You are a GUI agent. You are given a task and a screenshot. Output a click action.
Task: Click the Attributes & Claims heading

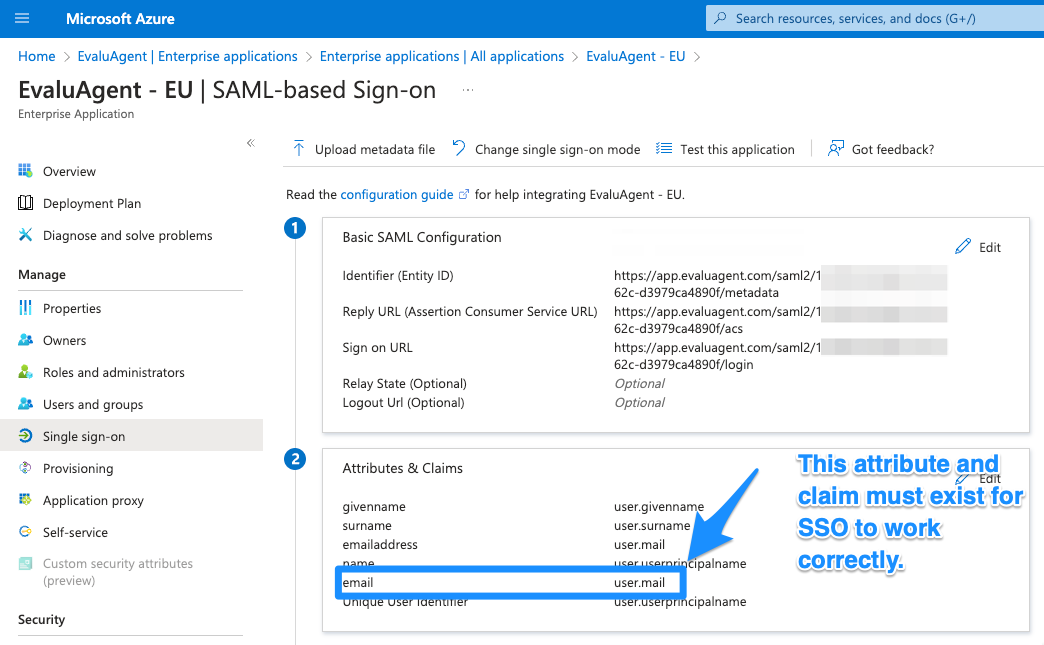coord(402,468)
